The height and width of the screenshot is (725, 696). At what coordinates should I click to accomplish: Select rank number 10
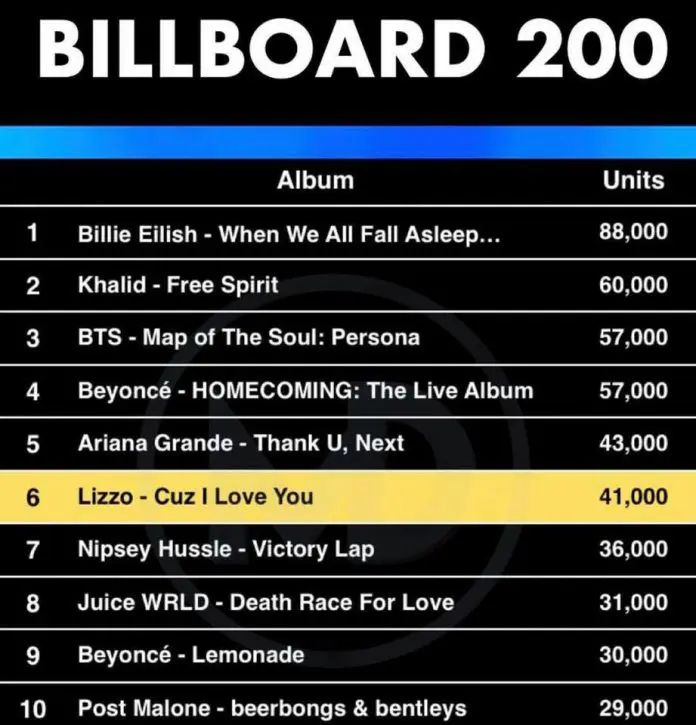click(33, 710)
